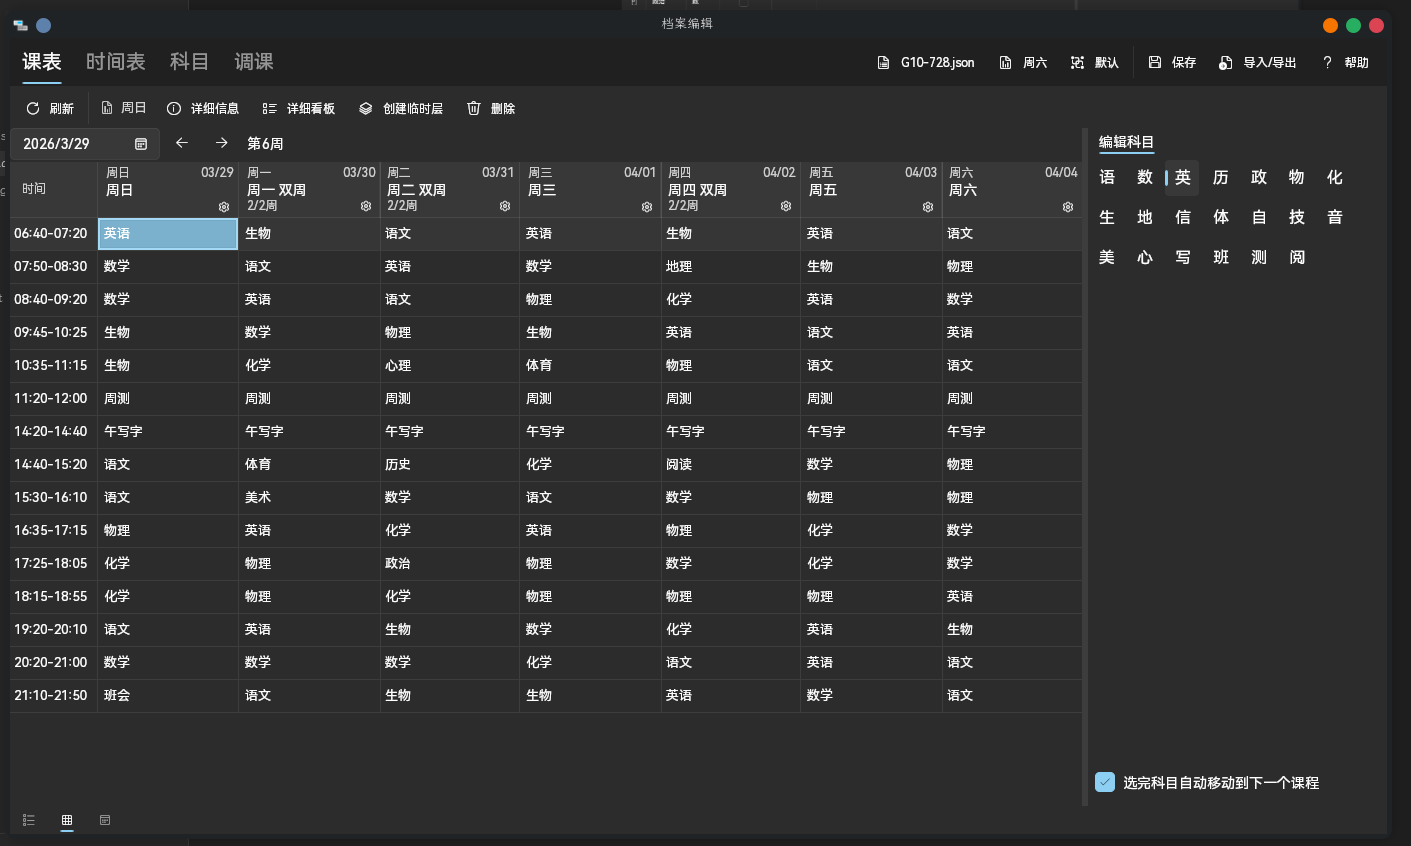
Task: Toggle 选完科目自动移动到下一个课程 checkbox
Action: tap(1105, 782)
